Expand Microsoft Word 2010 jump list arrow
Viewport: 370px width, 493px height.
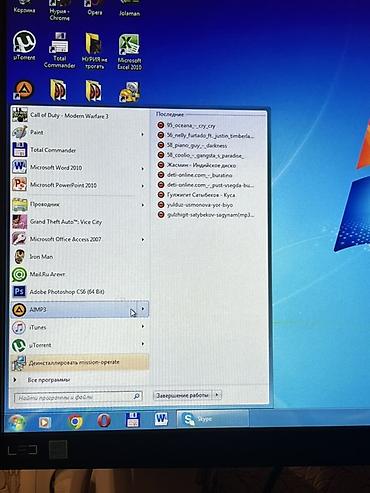pyautogui.click(x=143, y=169)
